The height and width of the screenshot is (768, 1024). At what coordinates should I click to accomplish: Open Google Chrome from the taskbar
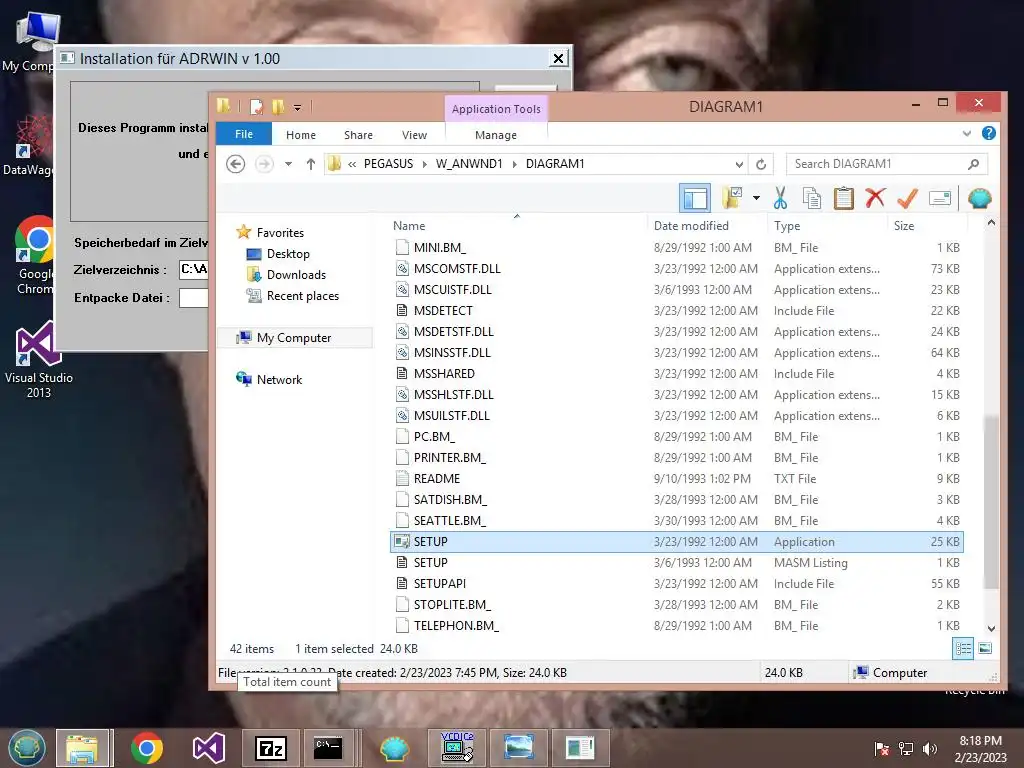pyautogui.click(x=147, y=748)
